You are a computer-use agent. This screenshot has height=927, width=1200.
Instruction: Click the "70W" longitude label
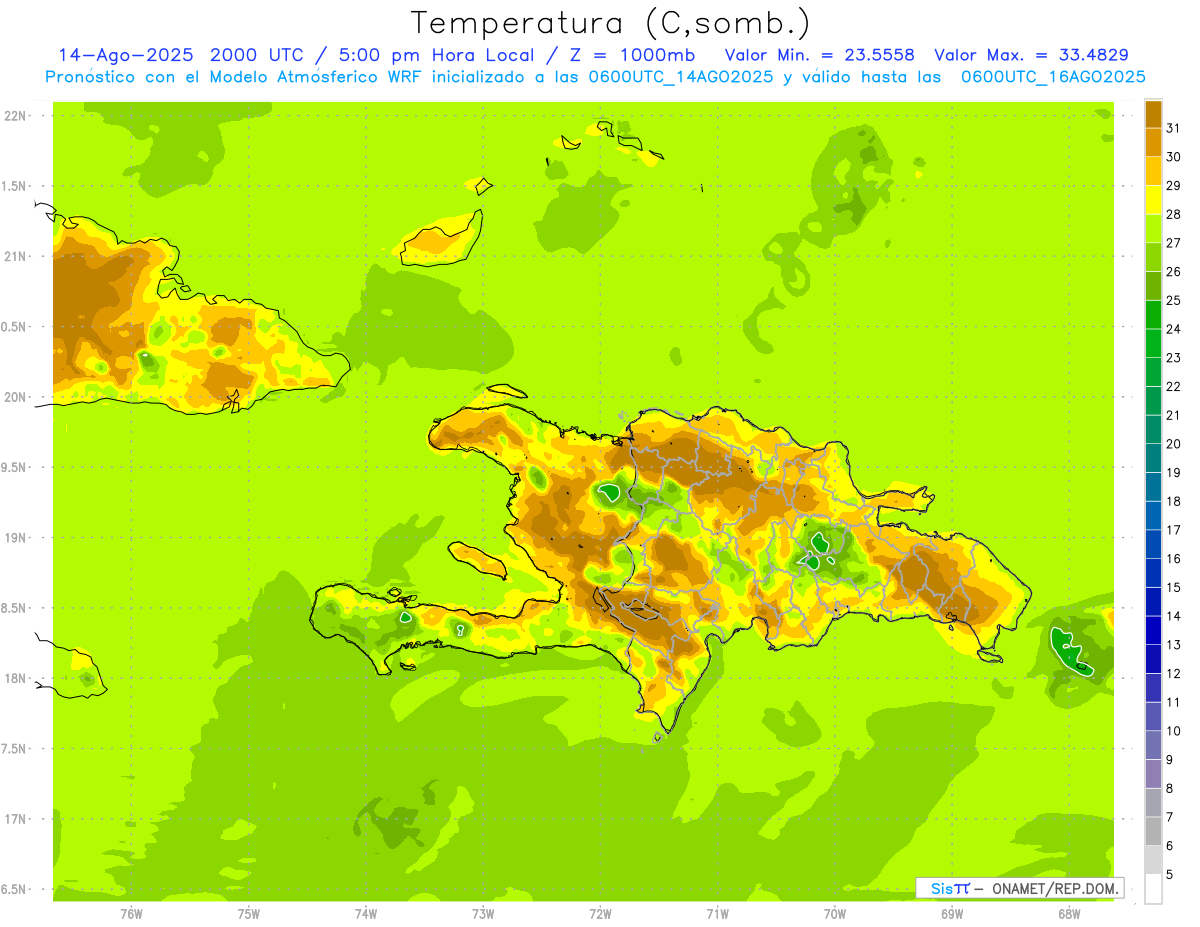pos(835,913)
